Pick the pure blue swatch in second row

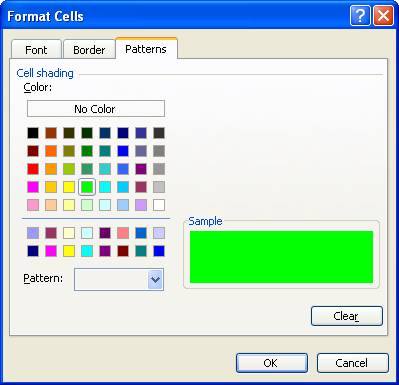[123, 151]
